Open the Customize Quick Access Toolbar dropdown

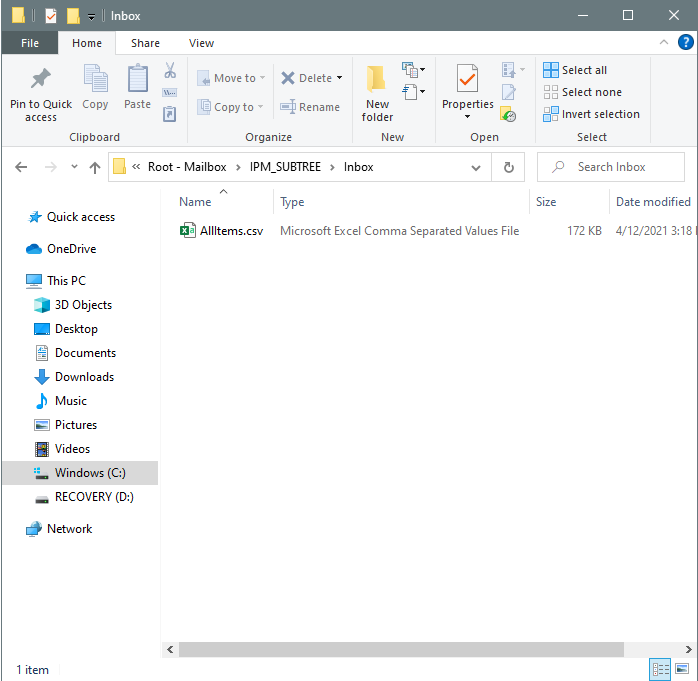pos(91,17)
